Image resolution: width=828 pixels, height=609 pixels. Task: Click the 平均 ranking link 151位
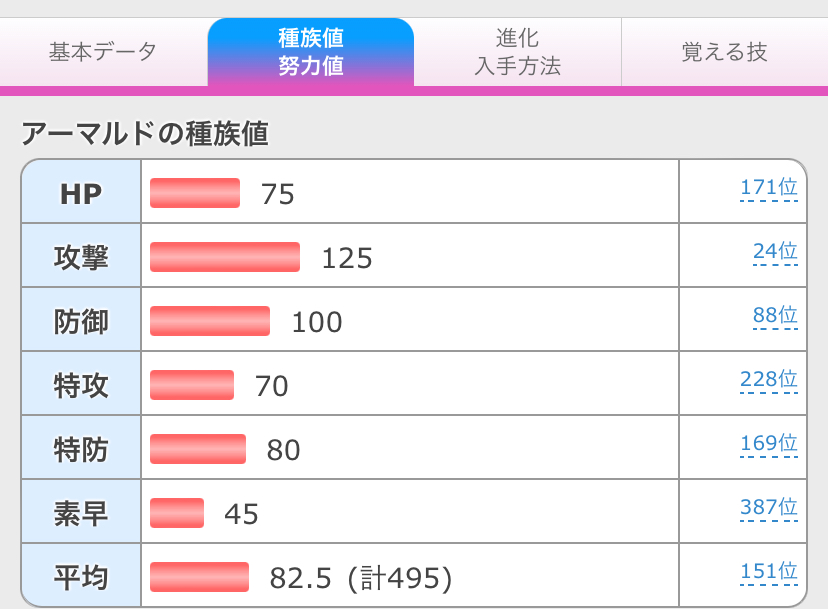click(768, 571)
